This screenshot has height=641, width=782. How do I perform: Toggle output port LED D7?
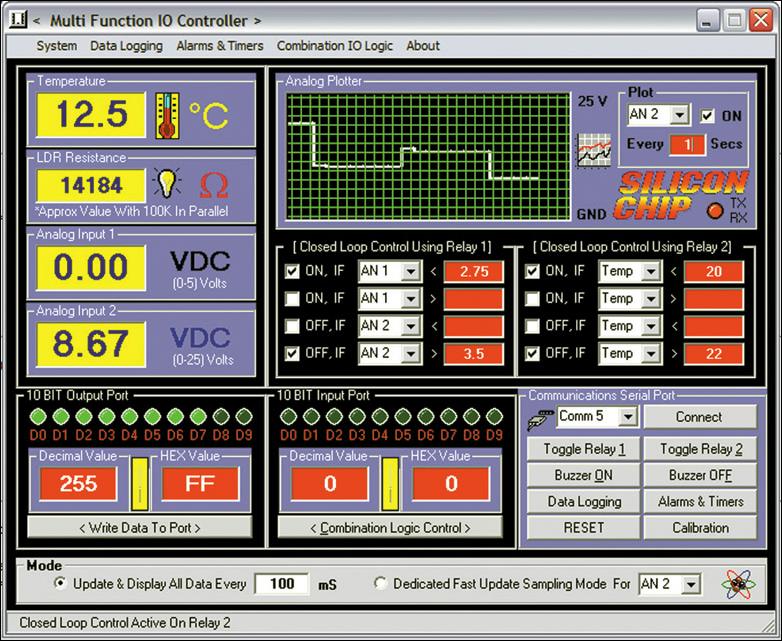(198, 417)
